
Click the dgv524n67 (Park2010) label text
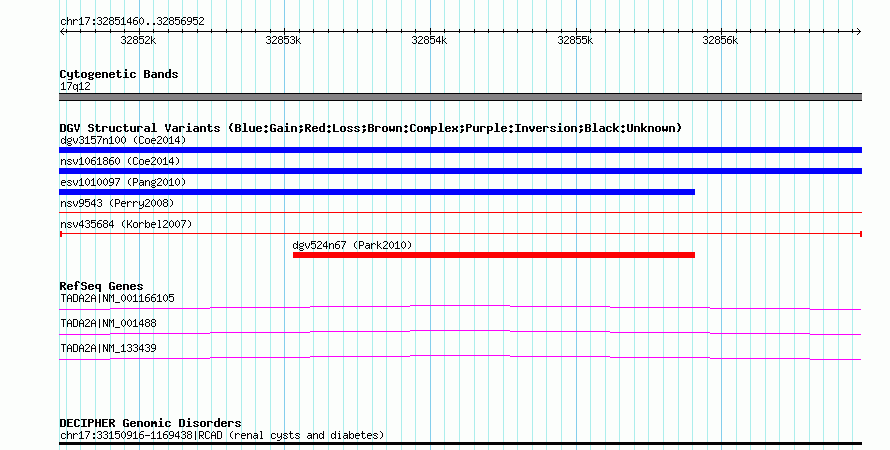tap(352, 245)
